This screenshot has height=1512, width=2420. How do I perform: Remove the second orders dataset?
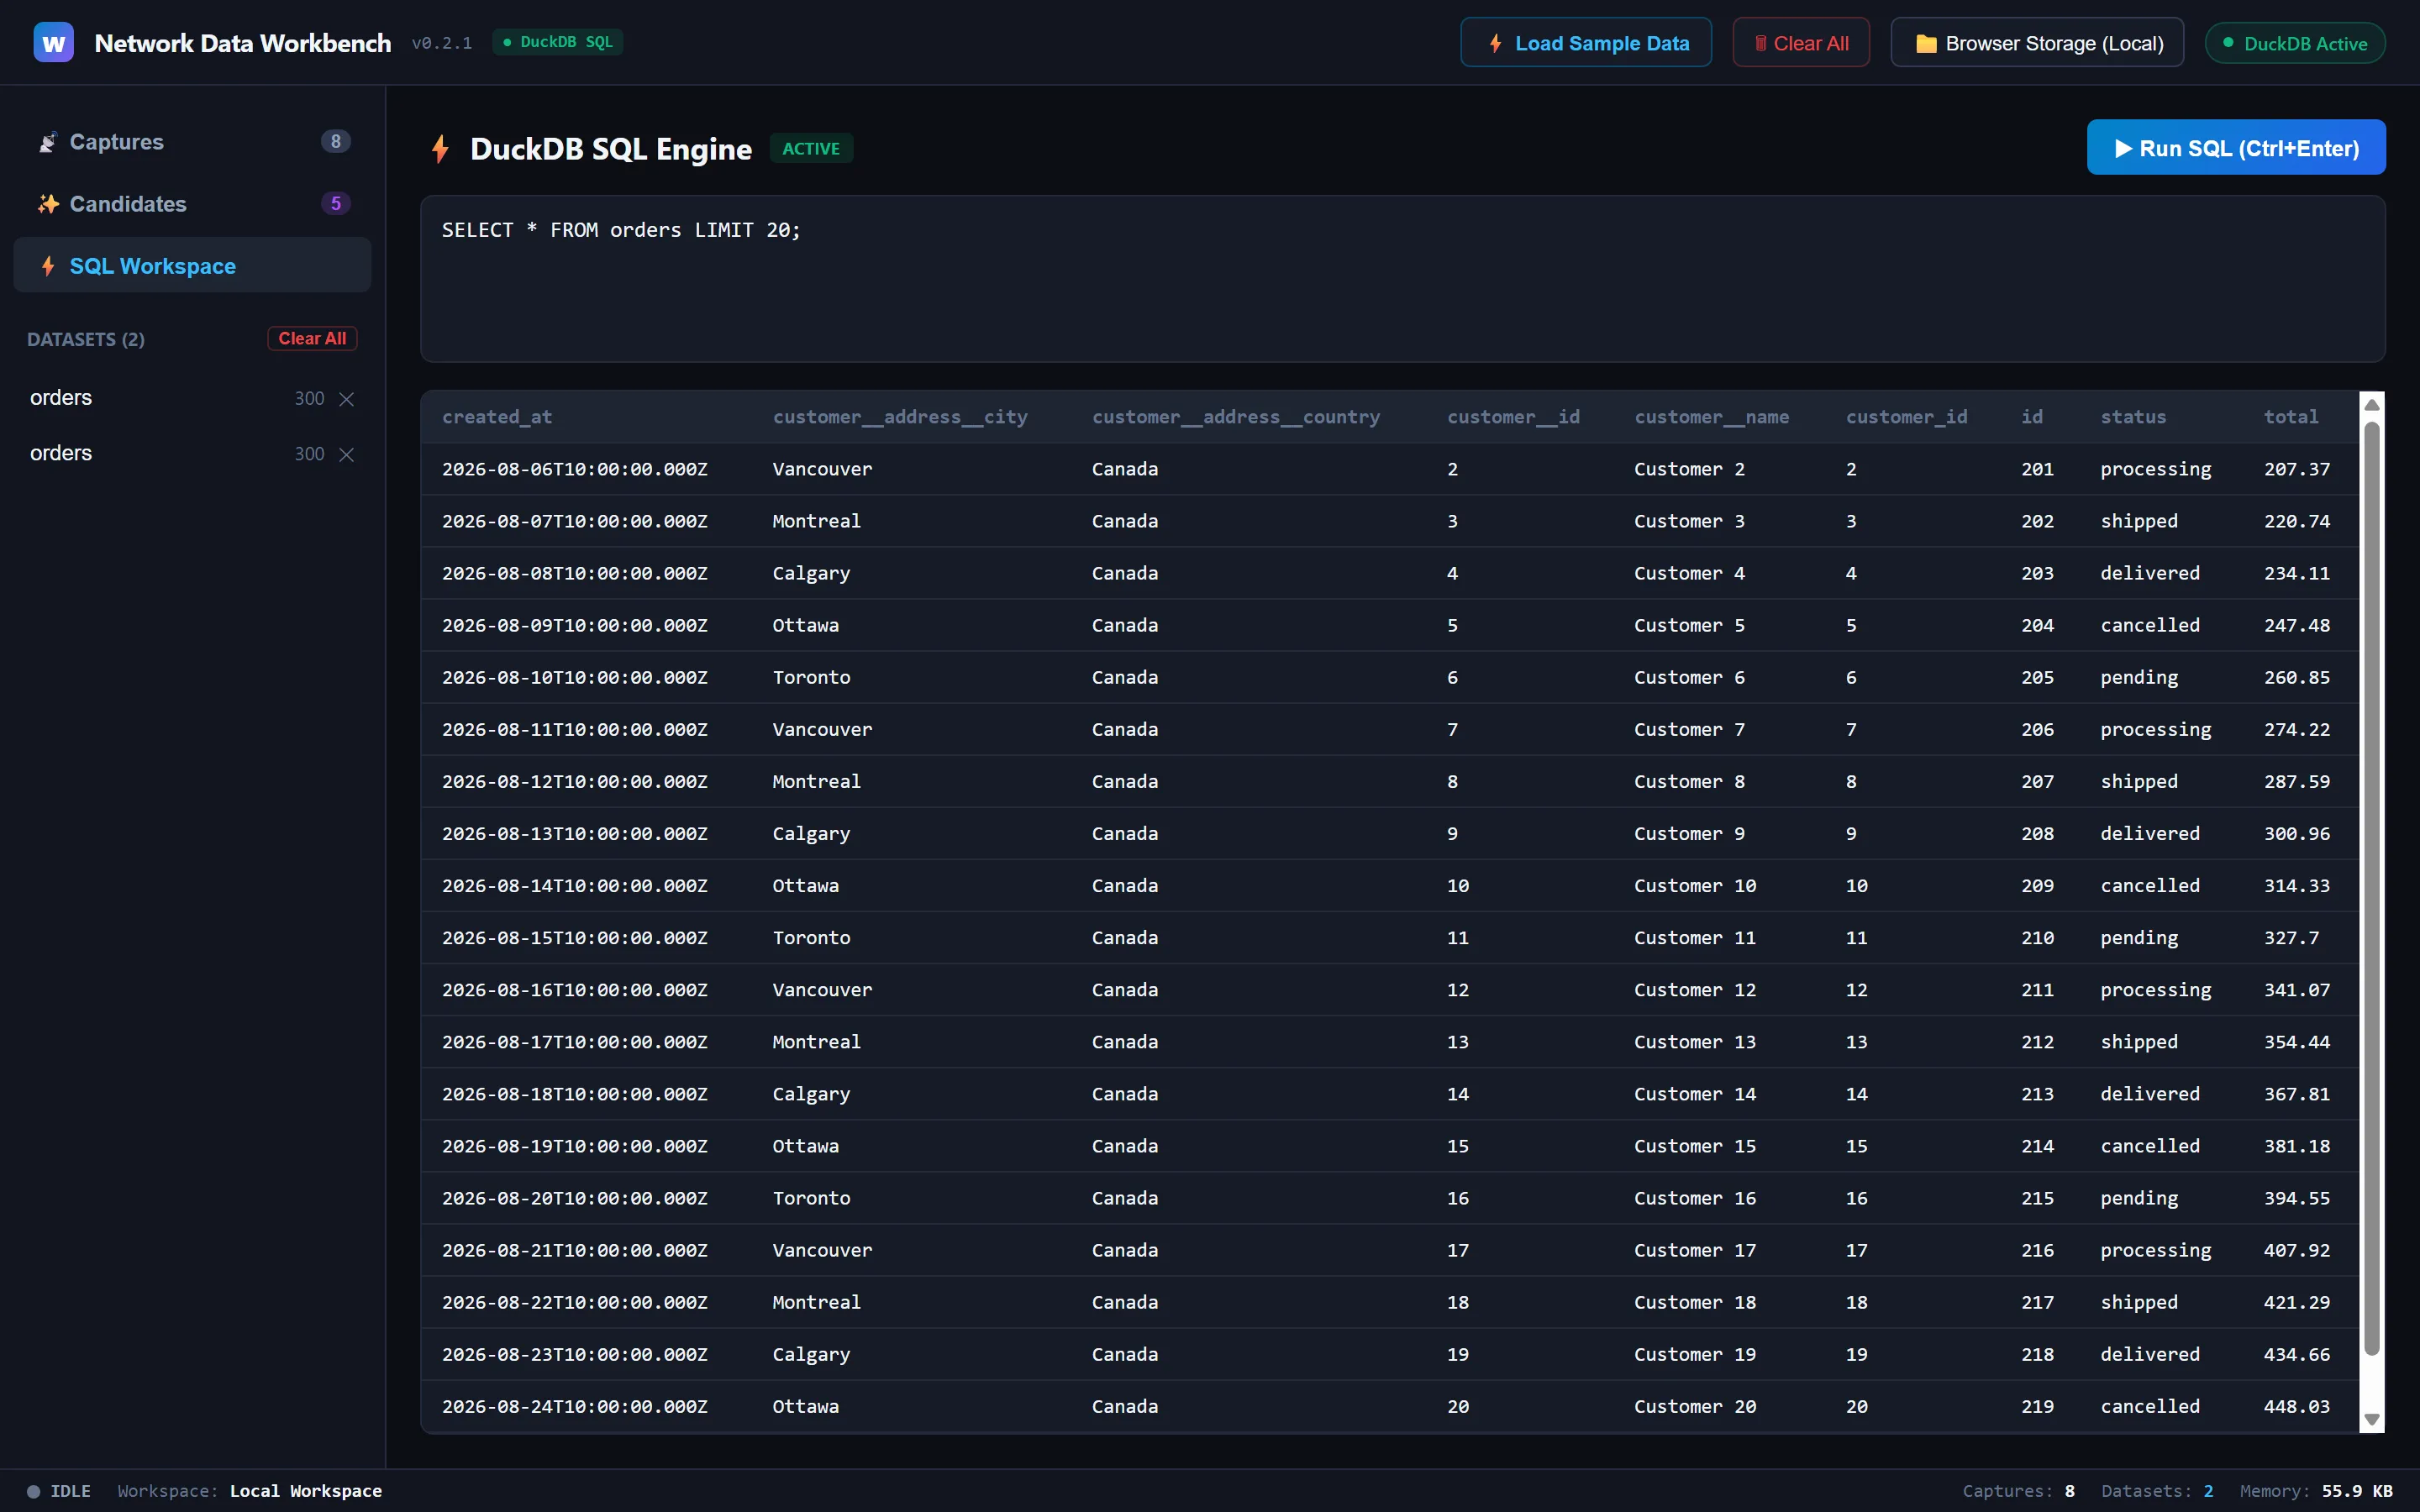(347, 454)
